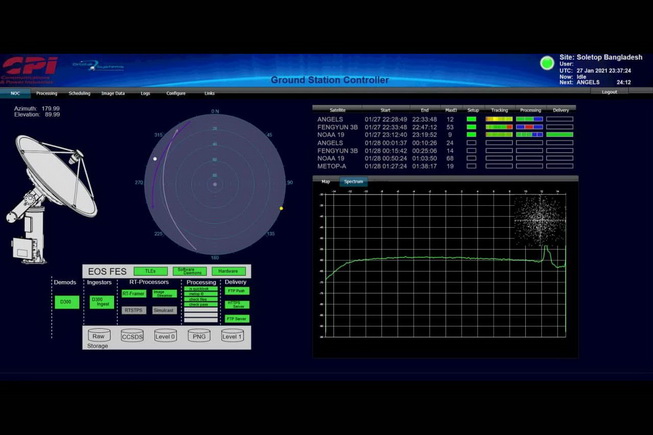
Task: Open the Raw storage cylinder
Action: [x=99, y=335]
